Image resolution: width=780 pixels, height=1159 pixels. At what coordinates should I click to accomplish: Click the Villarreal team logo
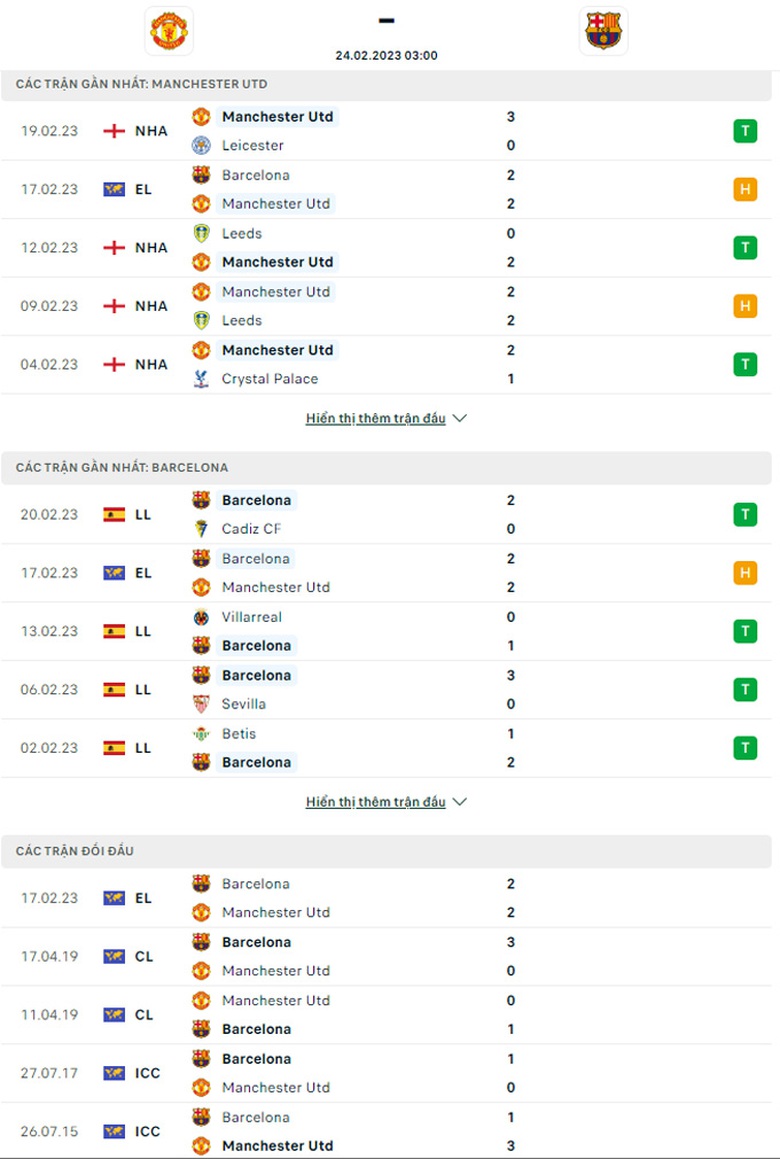click(201, 617)
